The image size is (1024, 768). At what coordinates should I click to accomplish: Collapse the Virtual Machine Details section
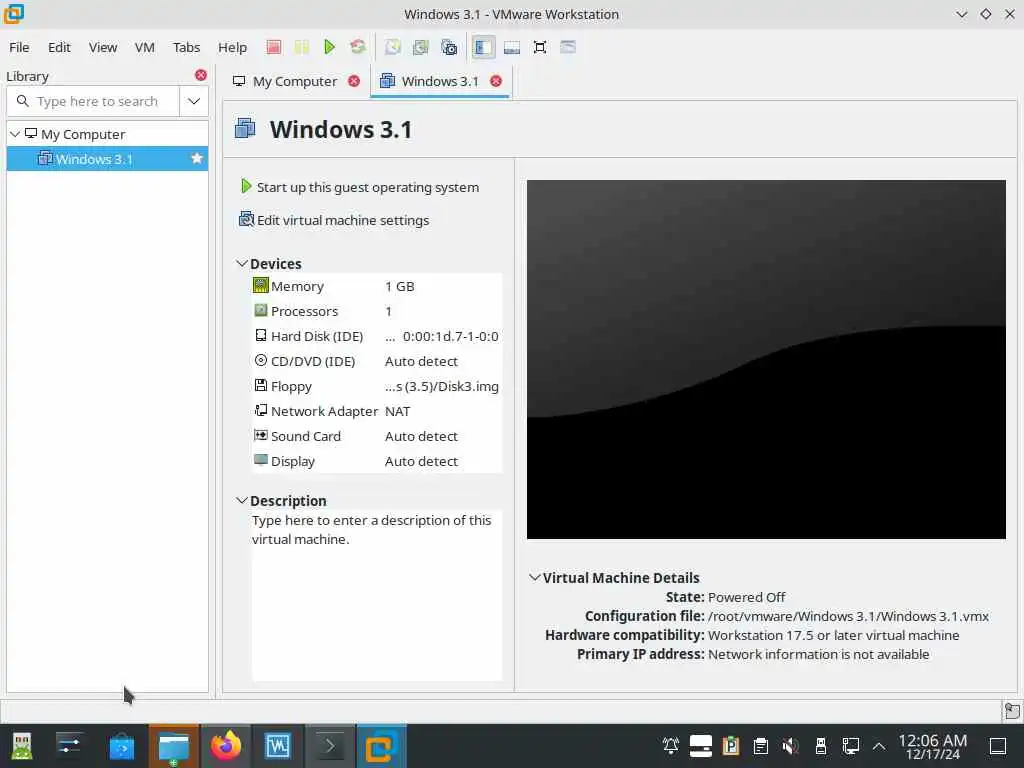pos(535,577)
